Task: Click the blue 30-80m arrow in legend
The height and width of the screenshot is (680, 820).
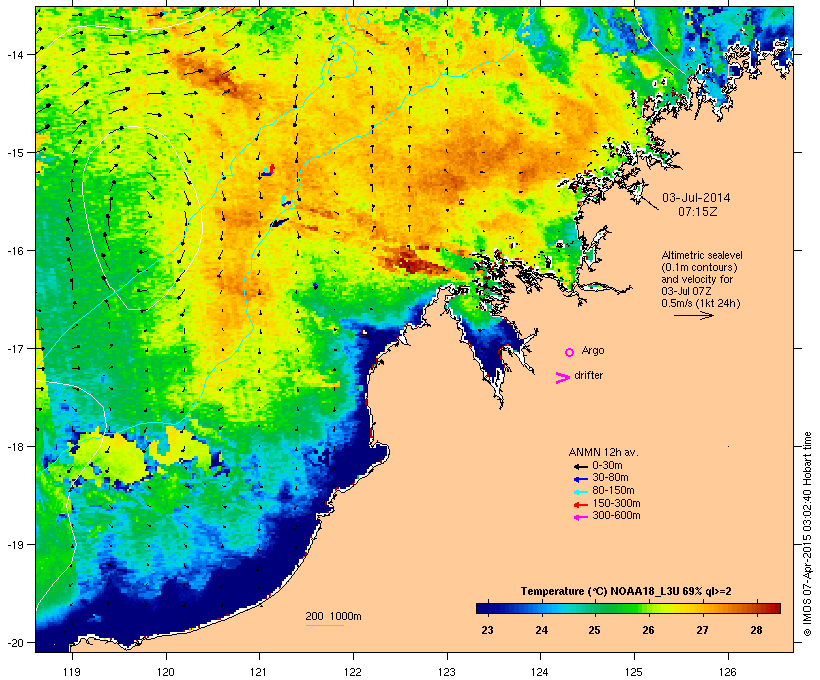Action: point(580,479)
